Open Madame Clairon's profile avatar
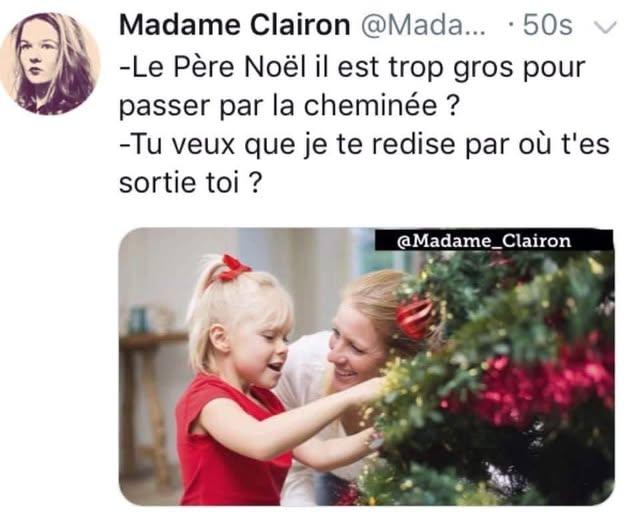 (x=50, y=63)
